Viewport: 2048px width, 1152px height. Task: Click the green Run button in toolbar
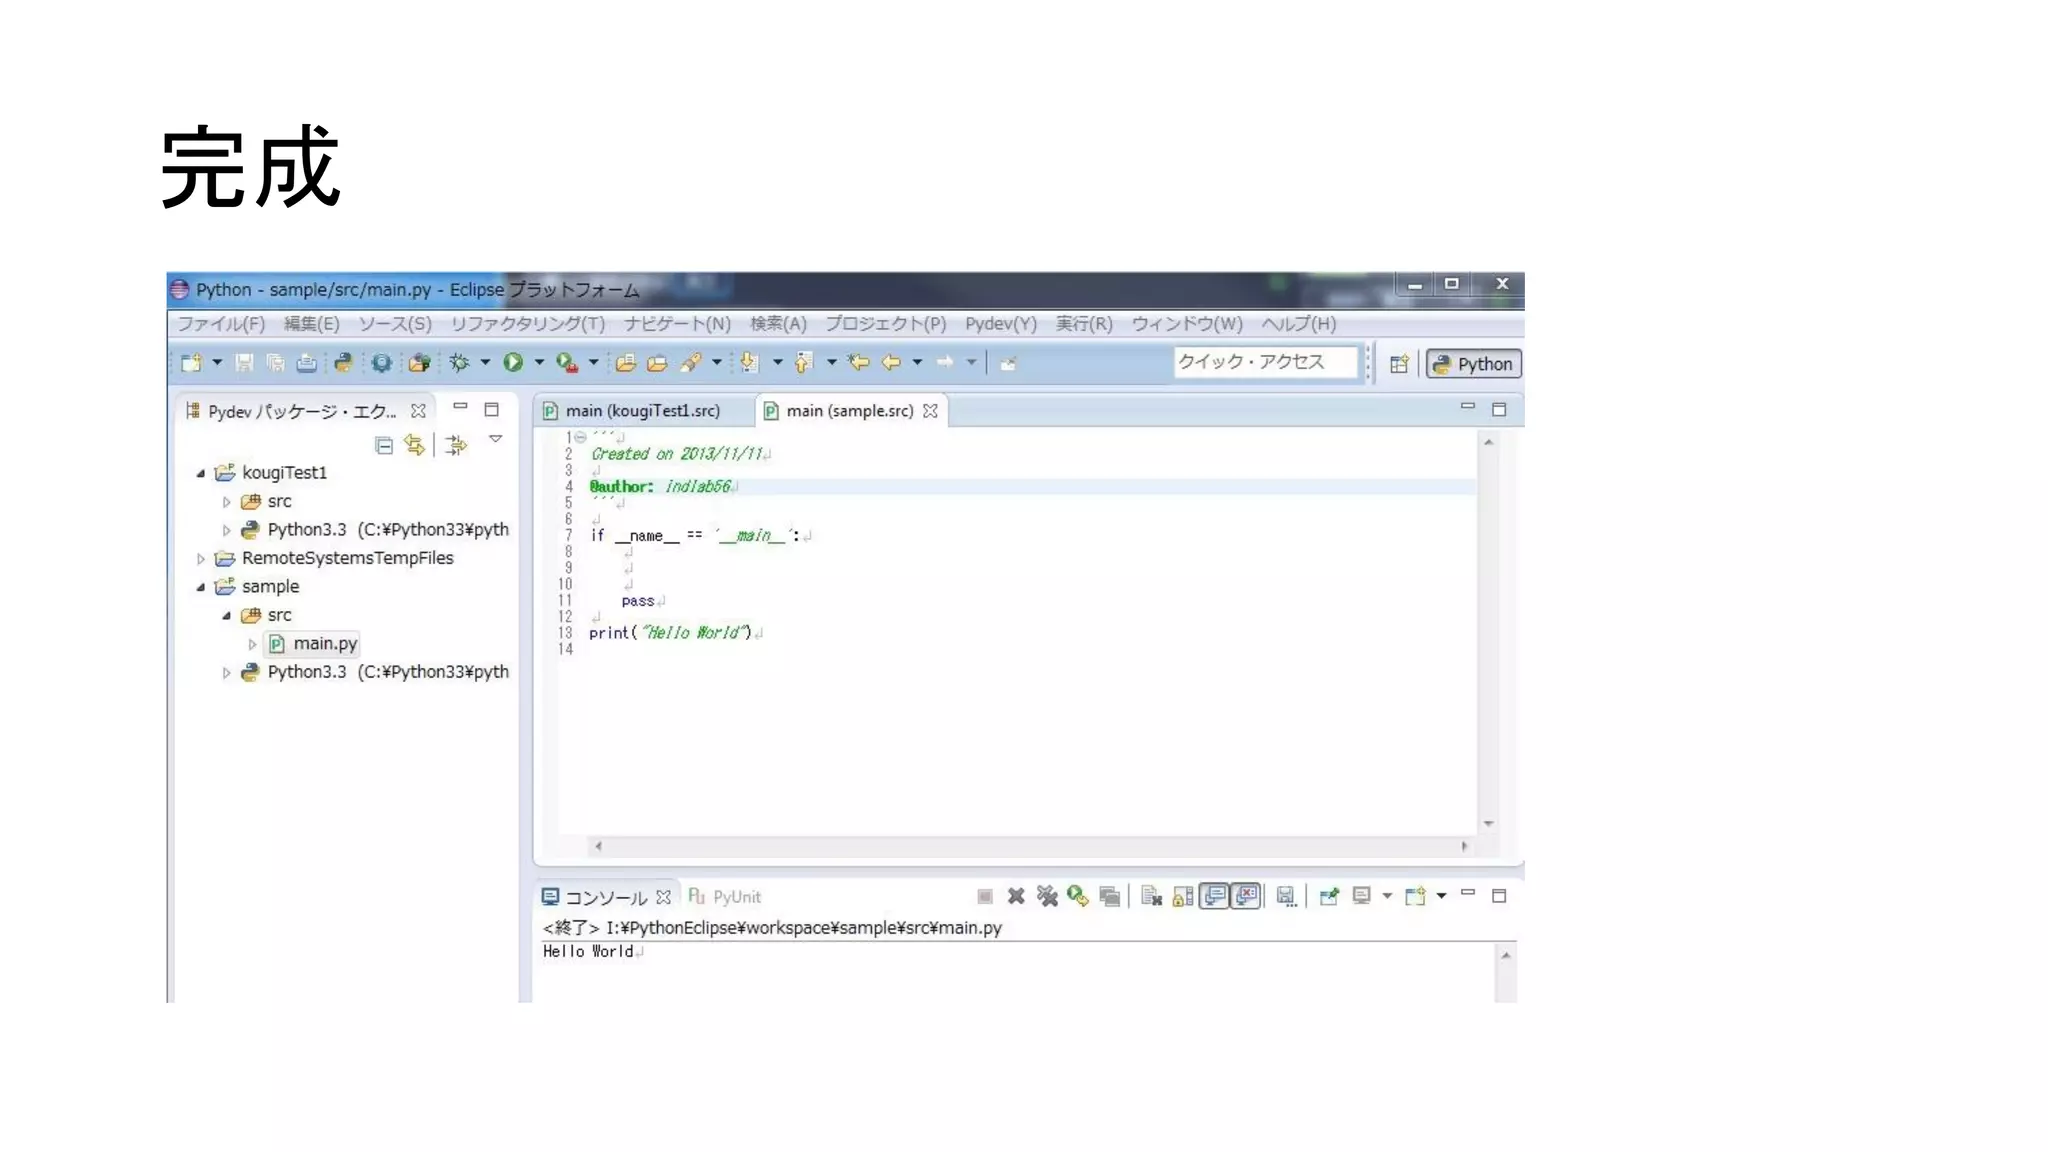pyautogui.click(x=513, y=363)
